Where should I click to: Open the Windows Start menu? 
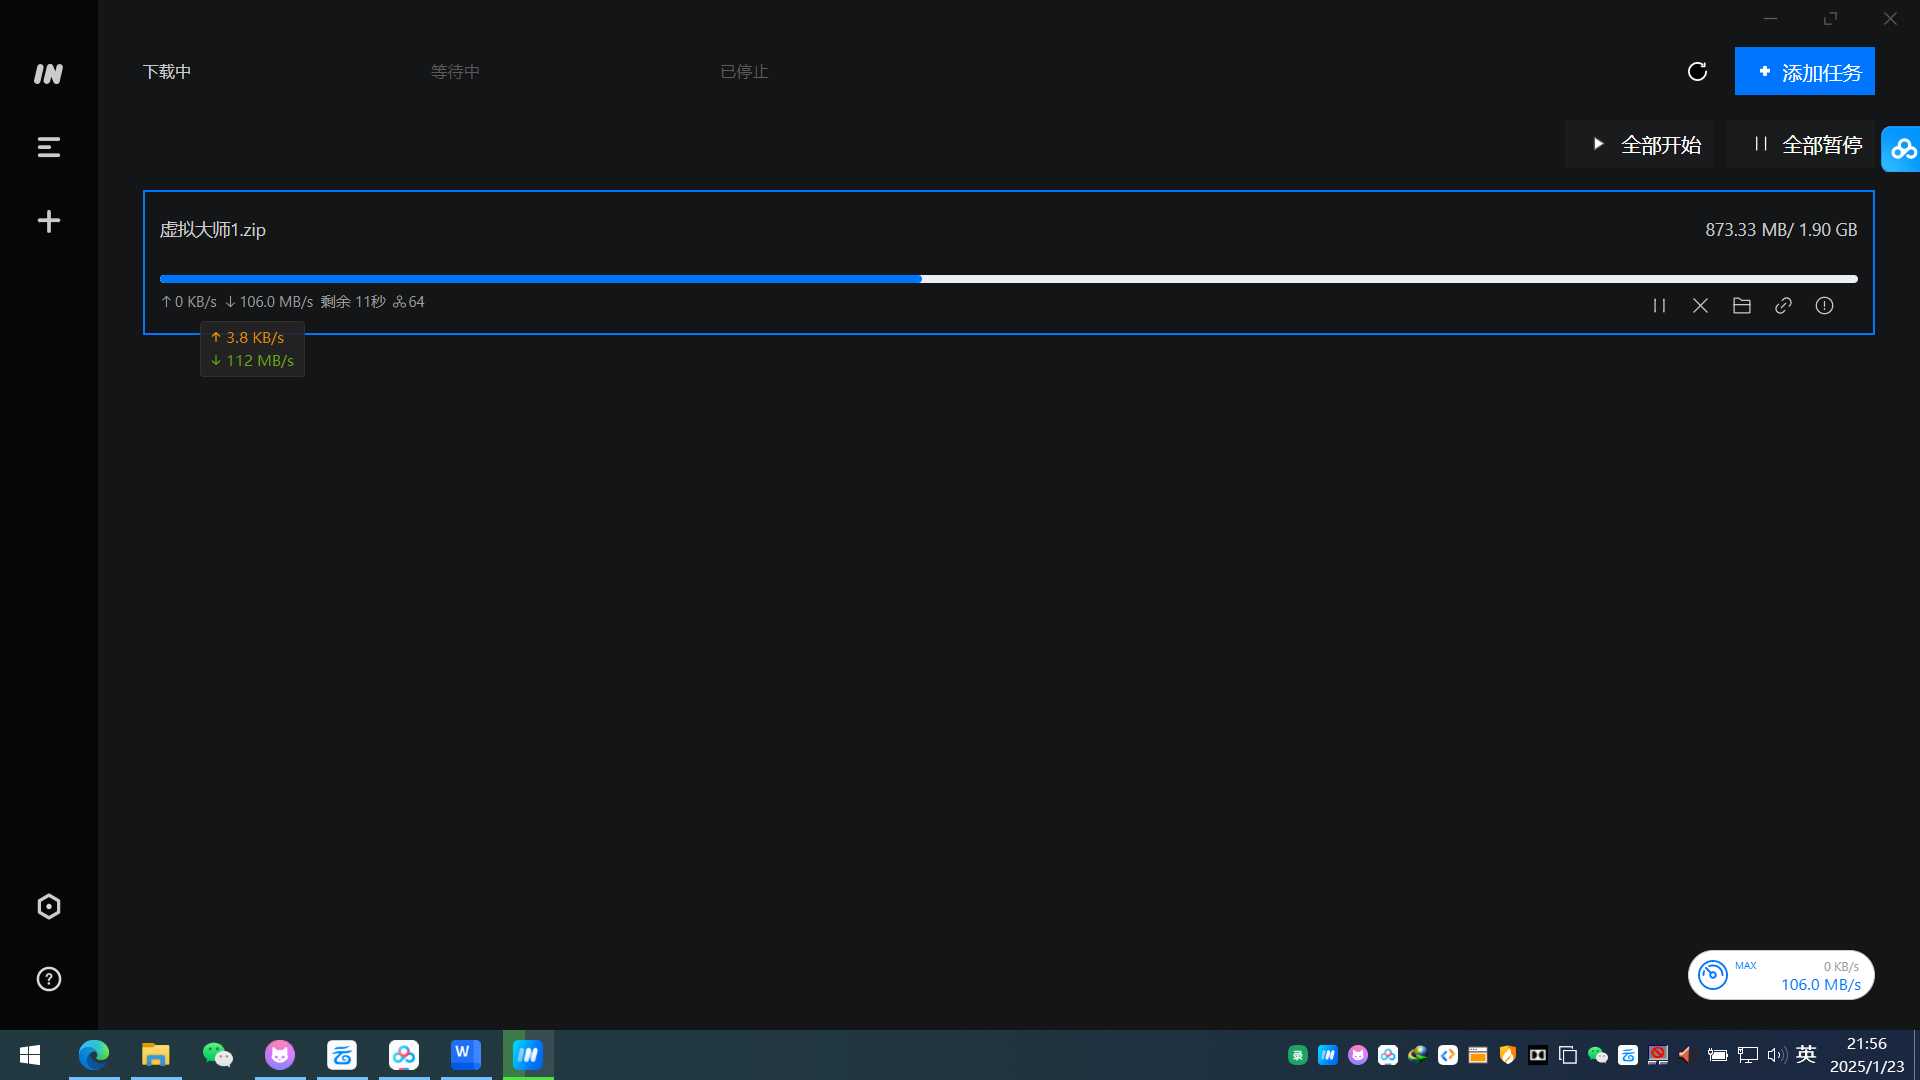click(x=30, y=1055)
